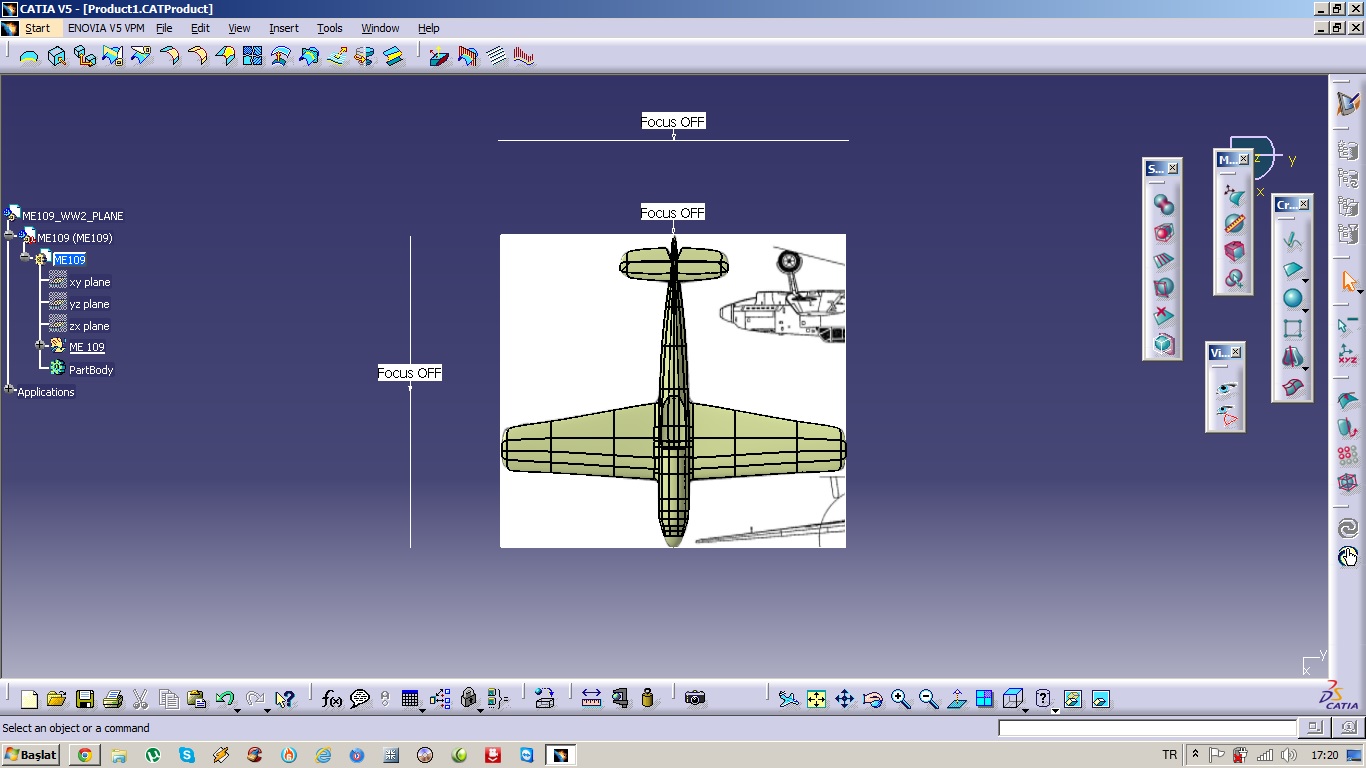Open the Undo history dropdown arrow
Image resolution: width=1366 pixels, height=768 pixels.
click(237, 709)
